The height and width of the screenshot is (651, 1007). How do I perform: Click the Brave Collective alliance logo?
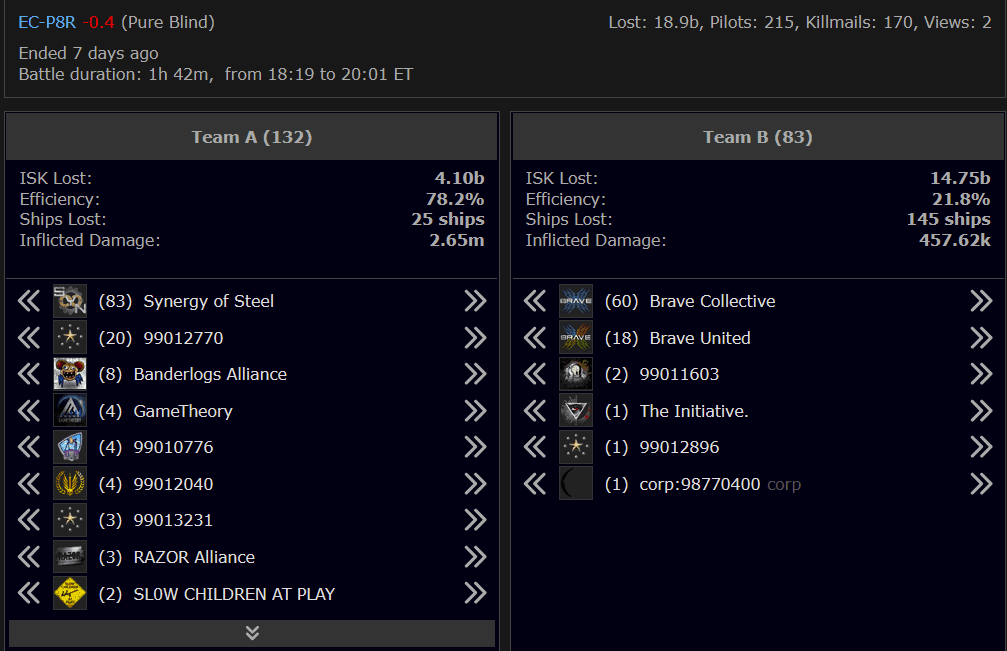click(x=576, y=301)
